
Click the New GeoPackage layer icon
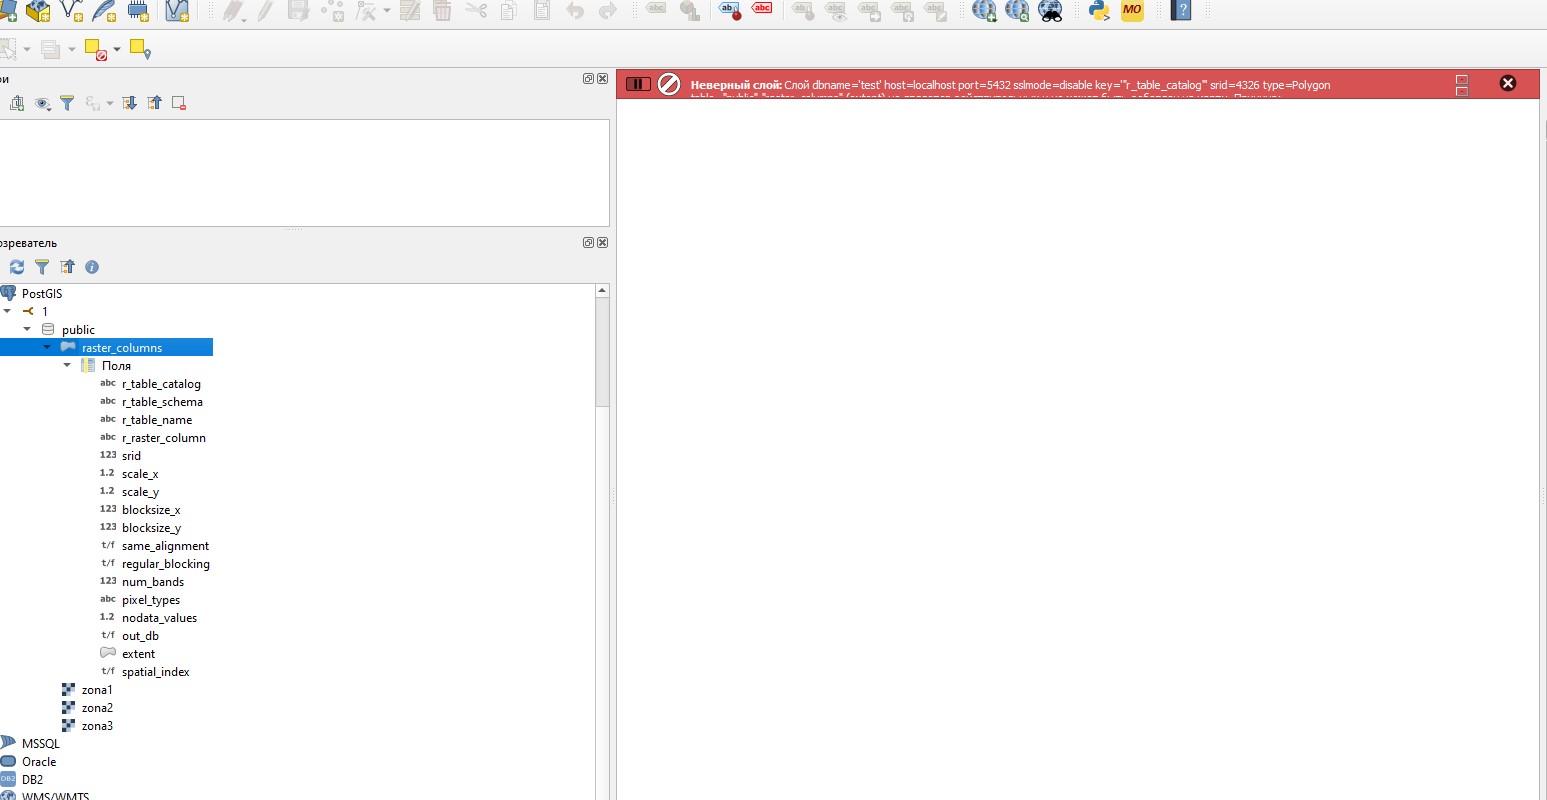tap(38, 10)
